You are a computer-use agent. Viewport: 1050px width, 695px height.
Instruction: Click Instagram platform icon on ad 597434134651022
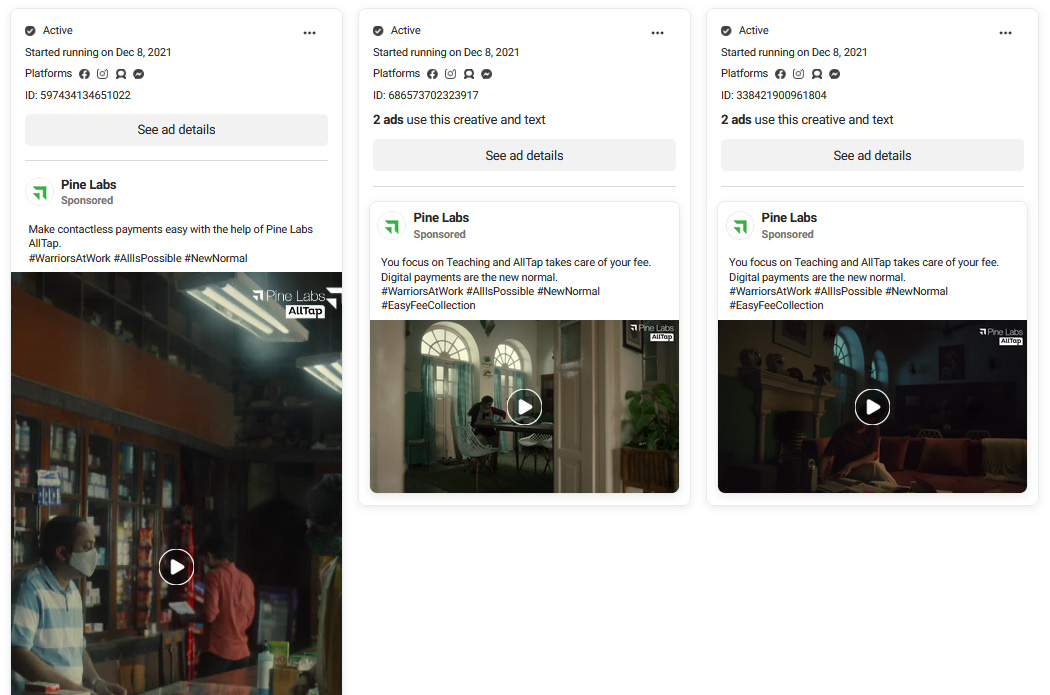pyautogui.click(x=102, y=74)
